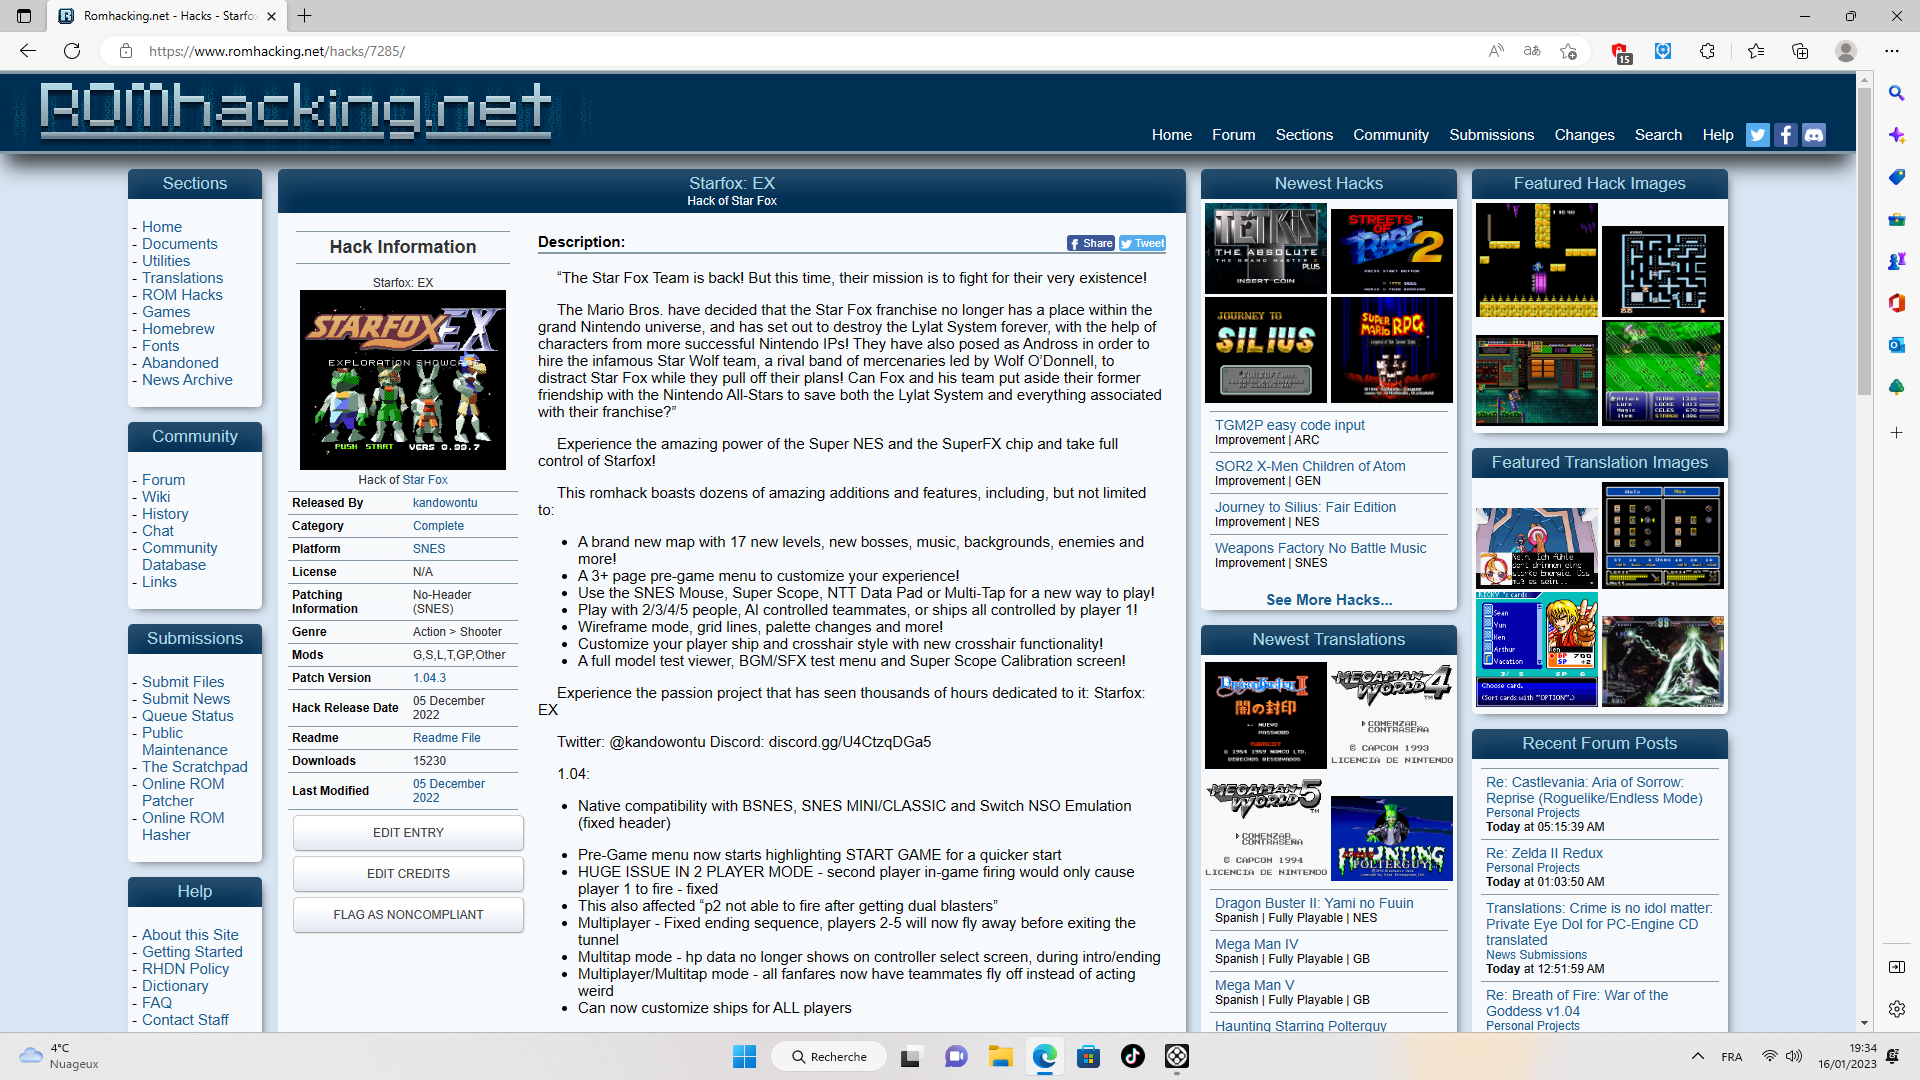Open Microsoft Store from the taskbar
The height and width of the screenshot is (1080, 1920).
click(x=1088, y=1057)
